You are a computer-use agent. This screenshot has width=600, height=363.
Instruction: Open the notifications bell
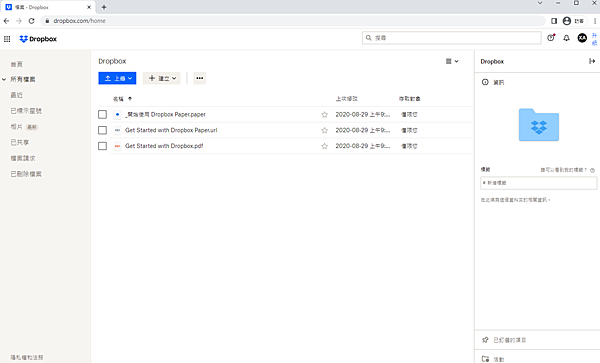(x=566, y=38)
